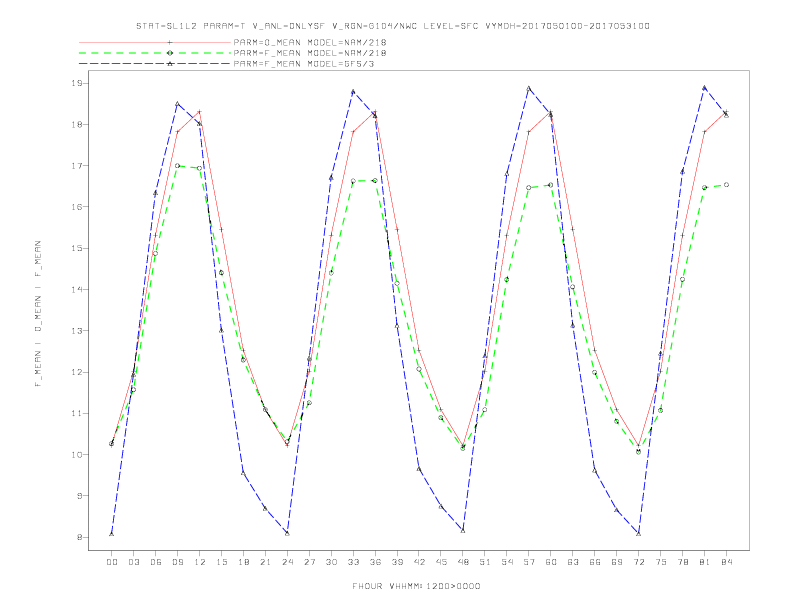Click the y-axis tick value 13
792x612 pixels.
[x=77, y=331]
